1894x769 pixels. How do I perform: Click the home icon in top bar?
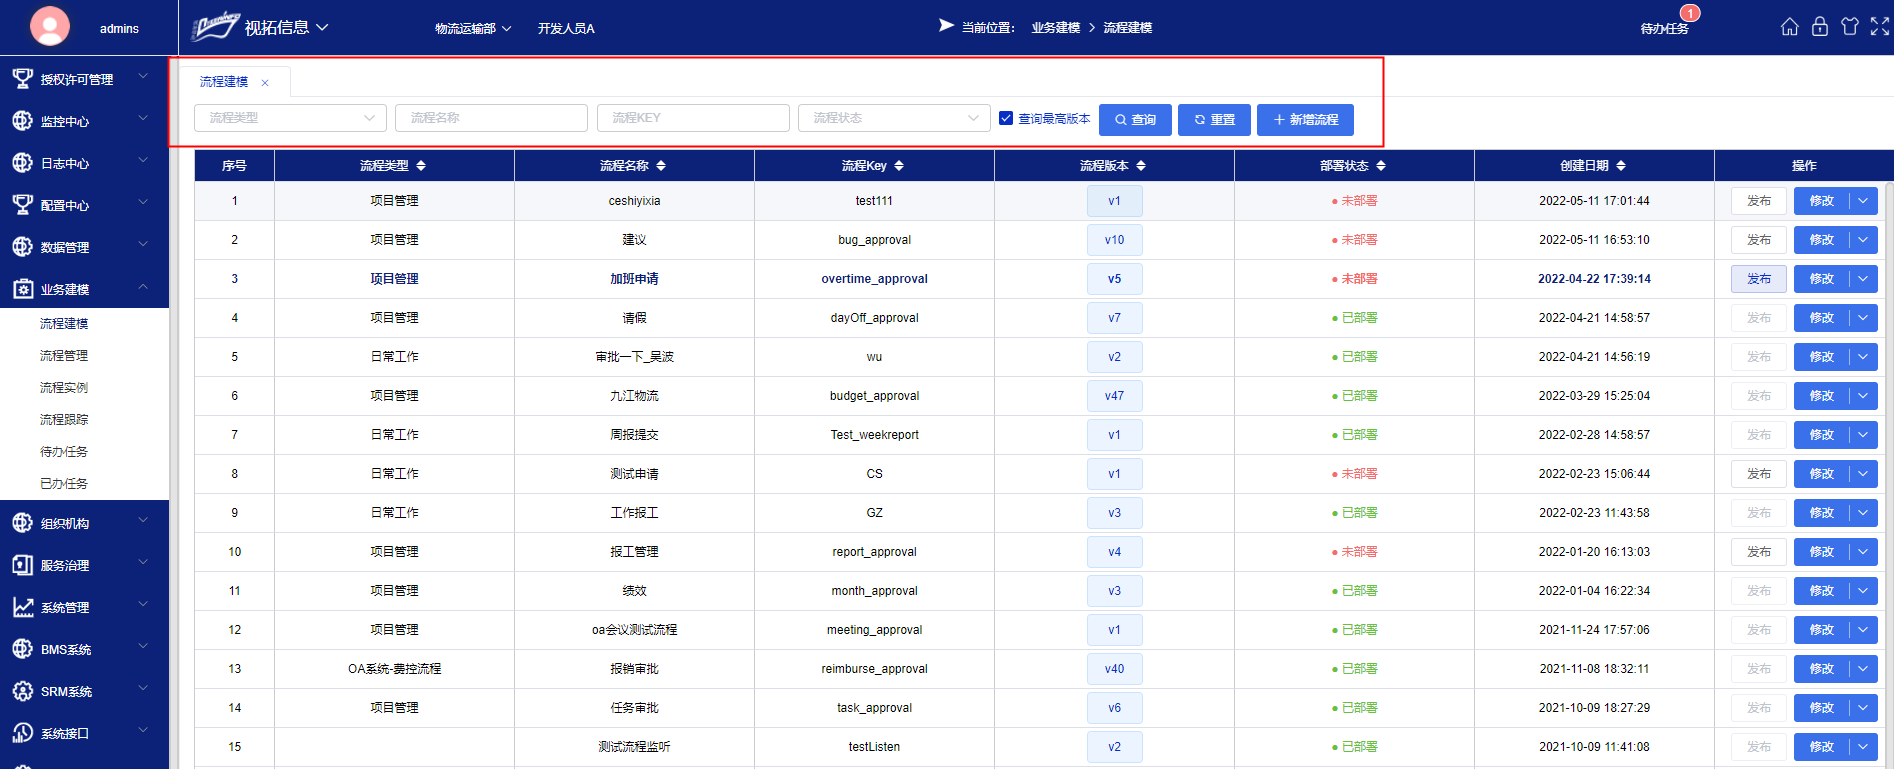[1789, 27]
